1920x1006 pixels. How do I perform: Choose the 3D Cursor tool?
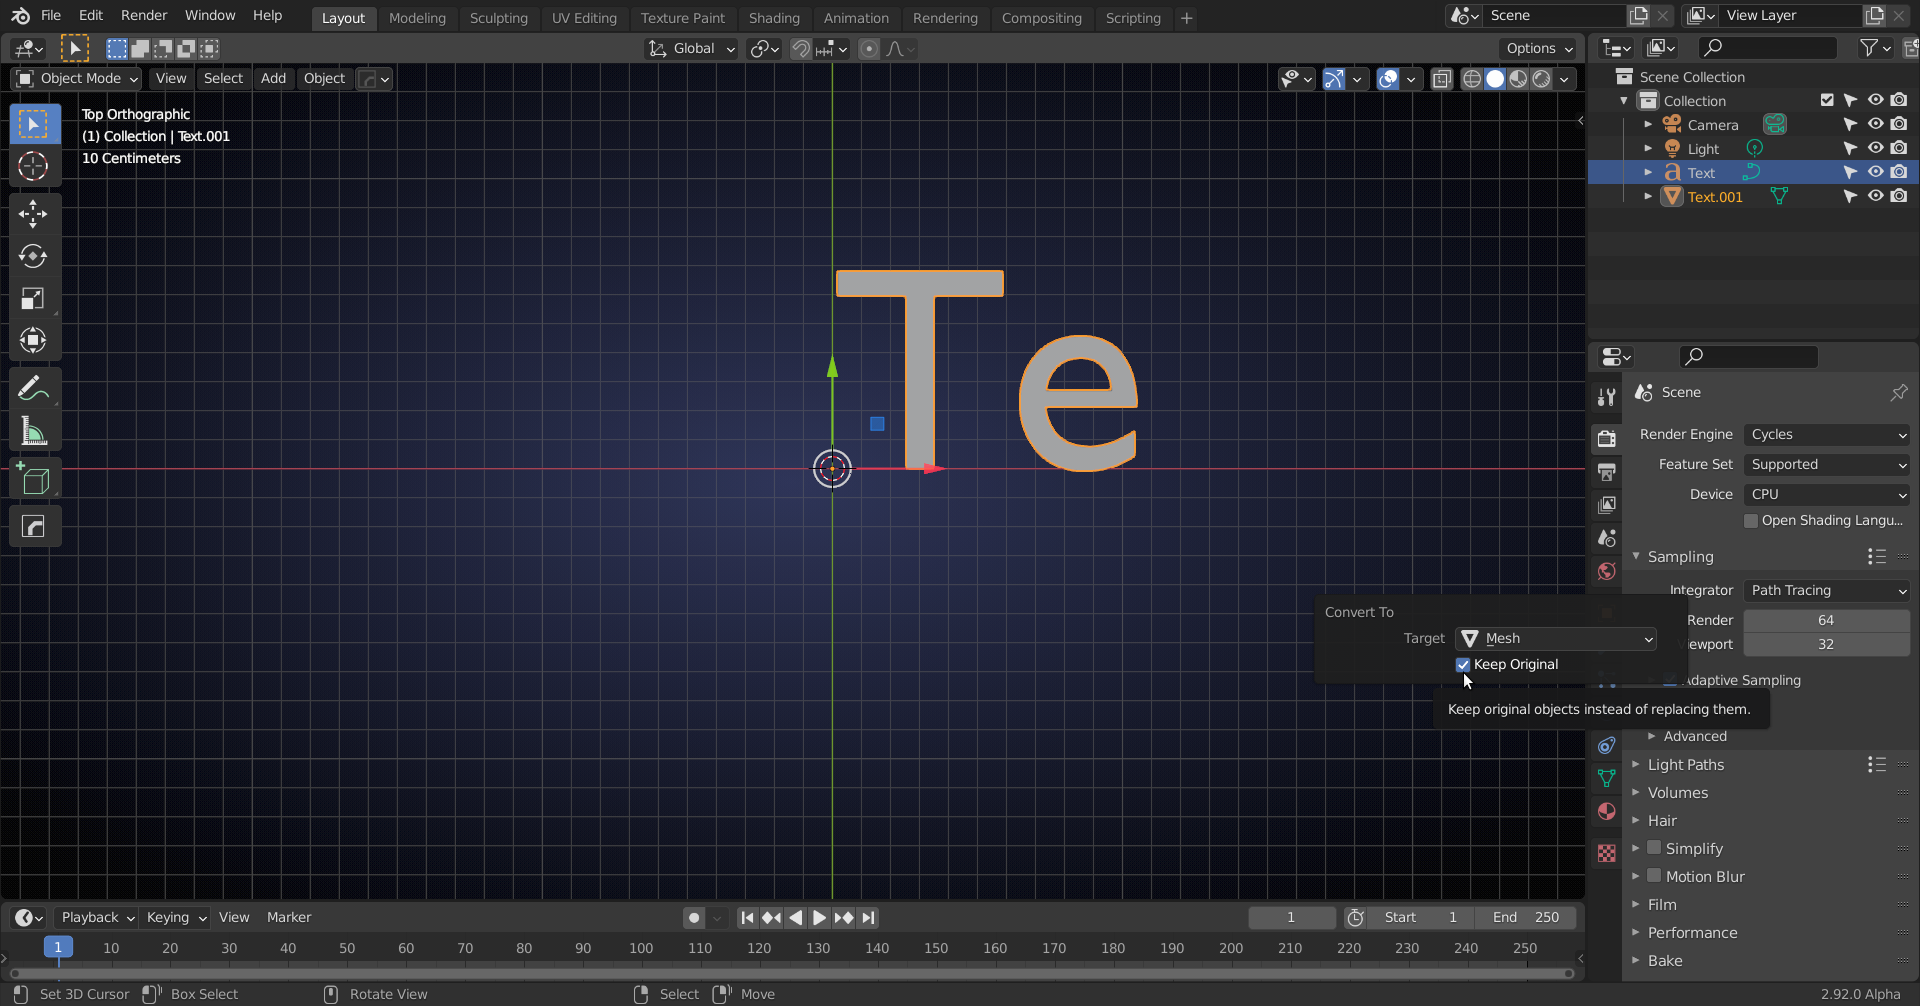click(x=33, y=166)
